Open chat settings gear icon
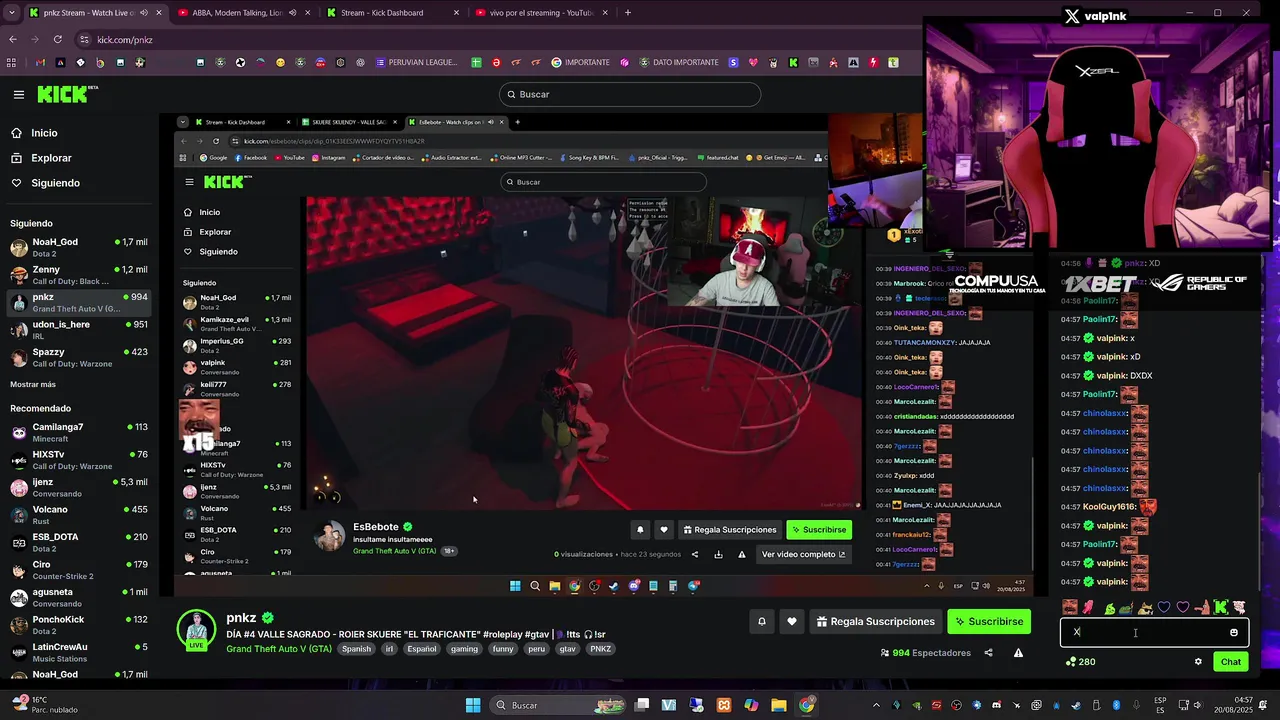Image resolution: width=1280 pixels, height=720 pixels. click(x=1198, y=661)
